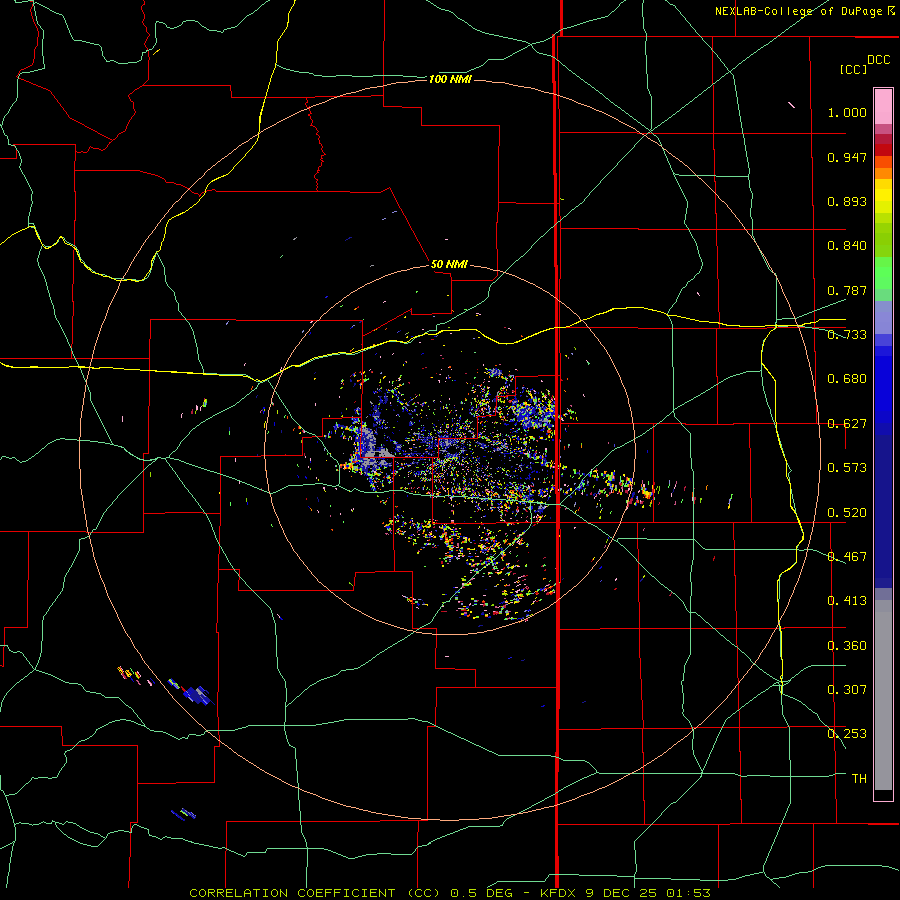Click the 0.680 scale value
The width and height of the screenshot is (900, 900).
pyautogui.click(x=847, y=379)
